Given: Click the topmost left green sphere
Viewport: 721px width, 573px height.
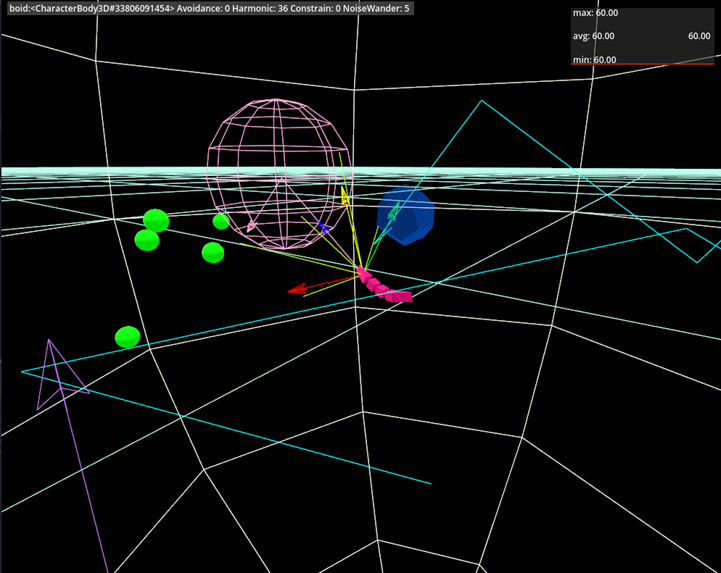Looking at the screenshot, I should point(155,219).
